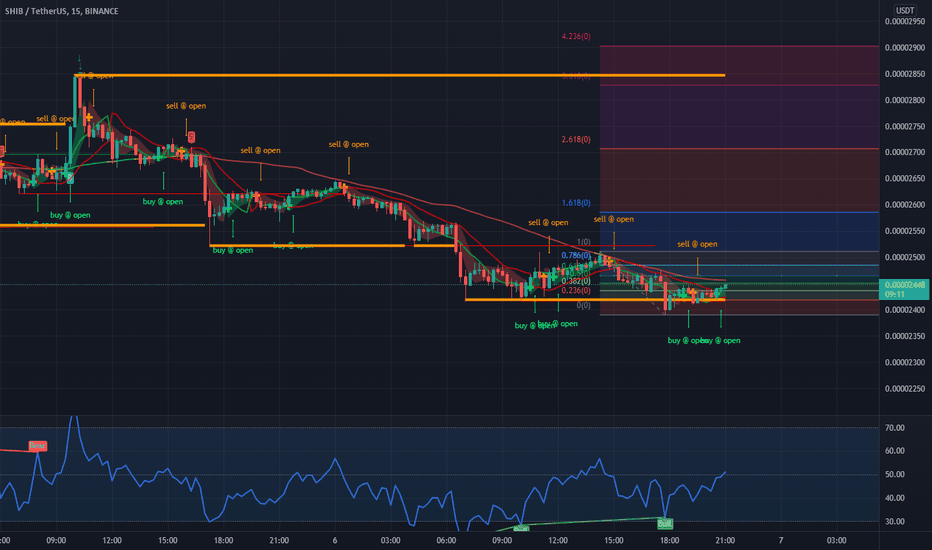Click the 0.00002500 price axis label
932x550 pixels.
coord(905,257)
